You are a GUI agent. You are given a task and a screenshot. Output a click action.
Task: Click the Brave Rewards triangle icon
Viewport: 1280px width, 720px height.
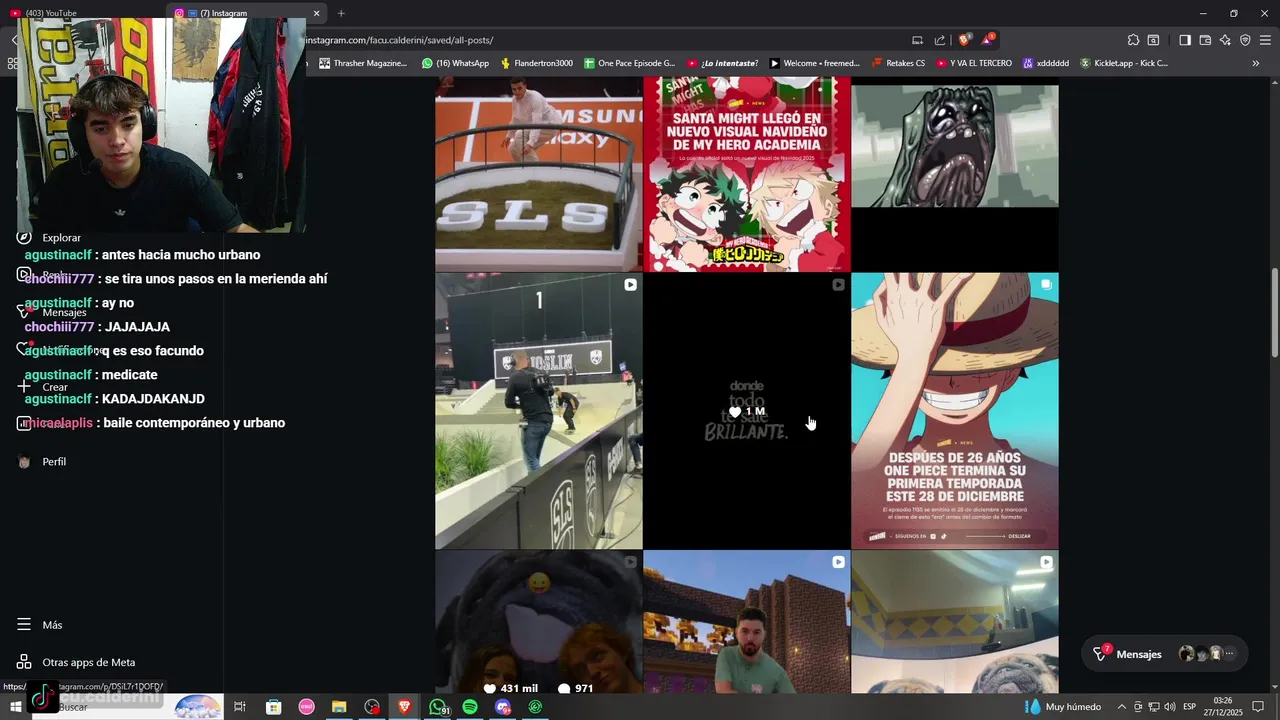click(988, 40)
